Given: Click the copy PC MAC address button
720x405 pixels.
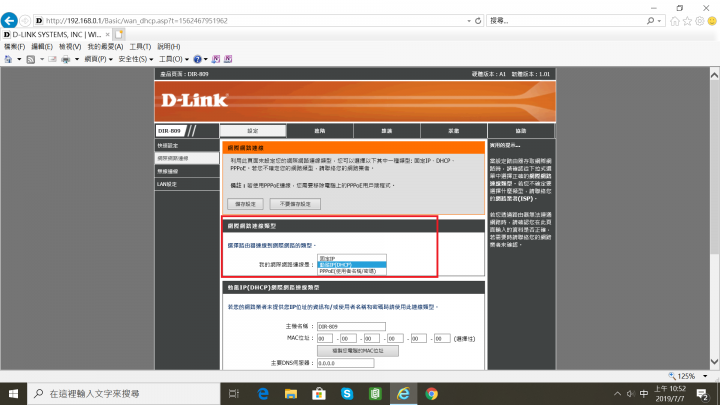Looking at the screenshot, I should point(358,351).
